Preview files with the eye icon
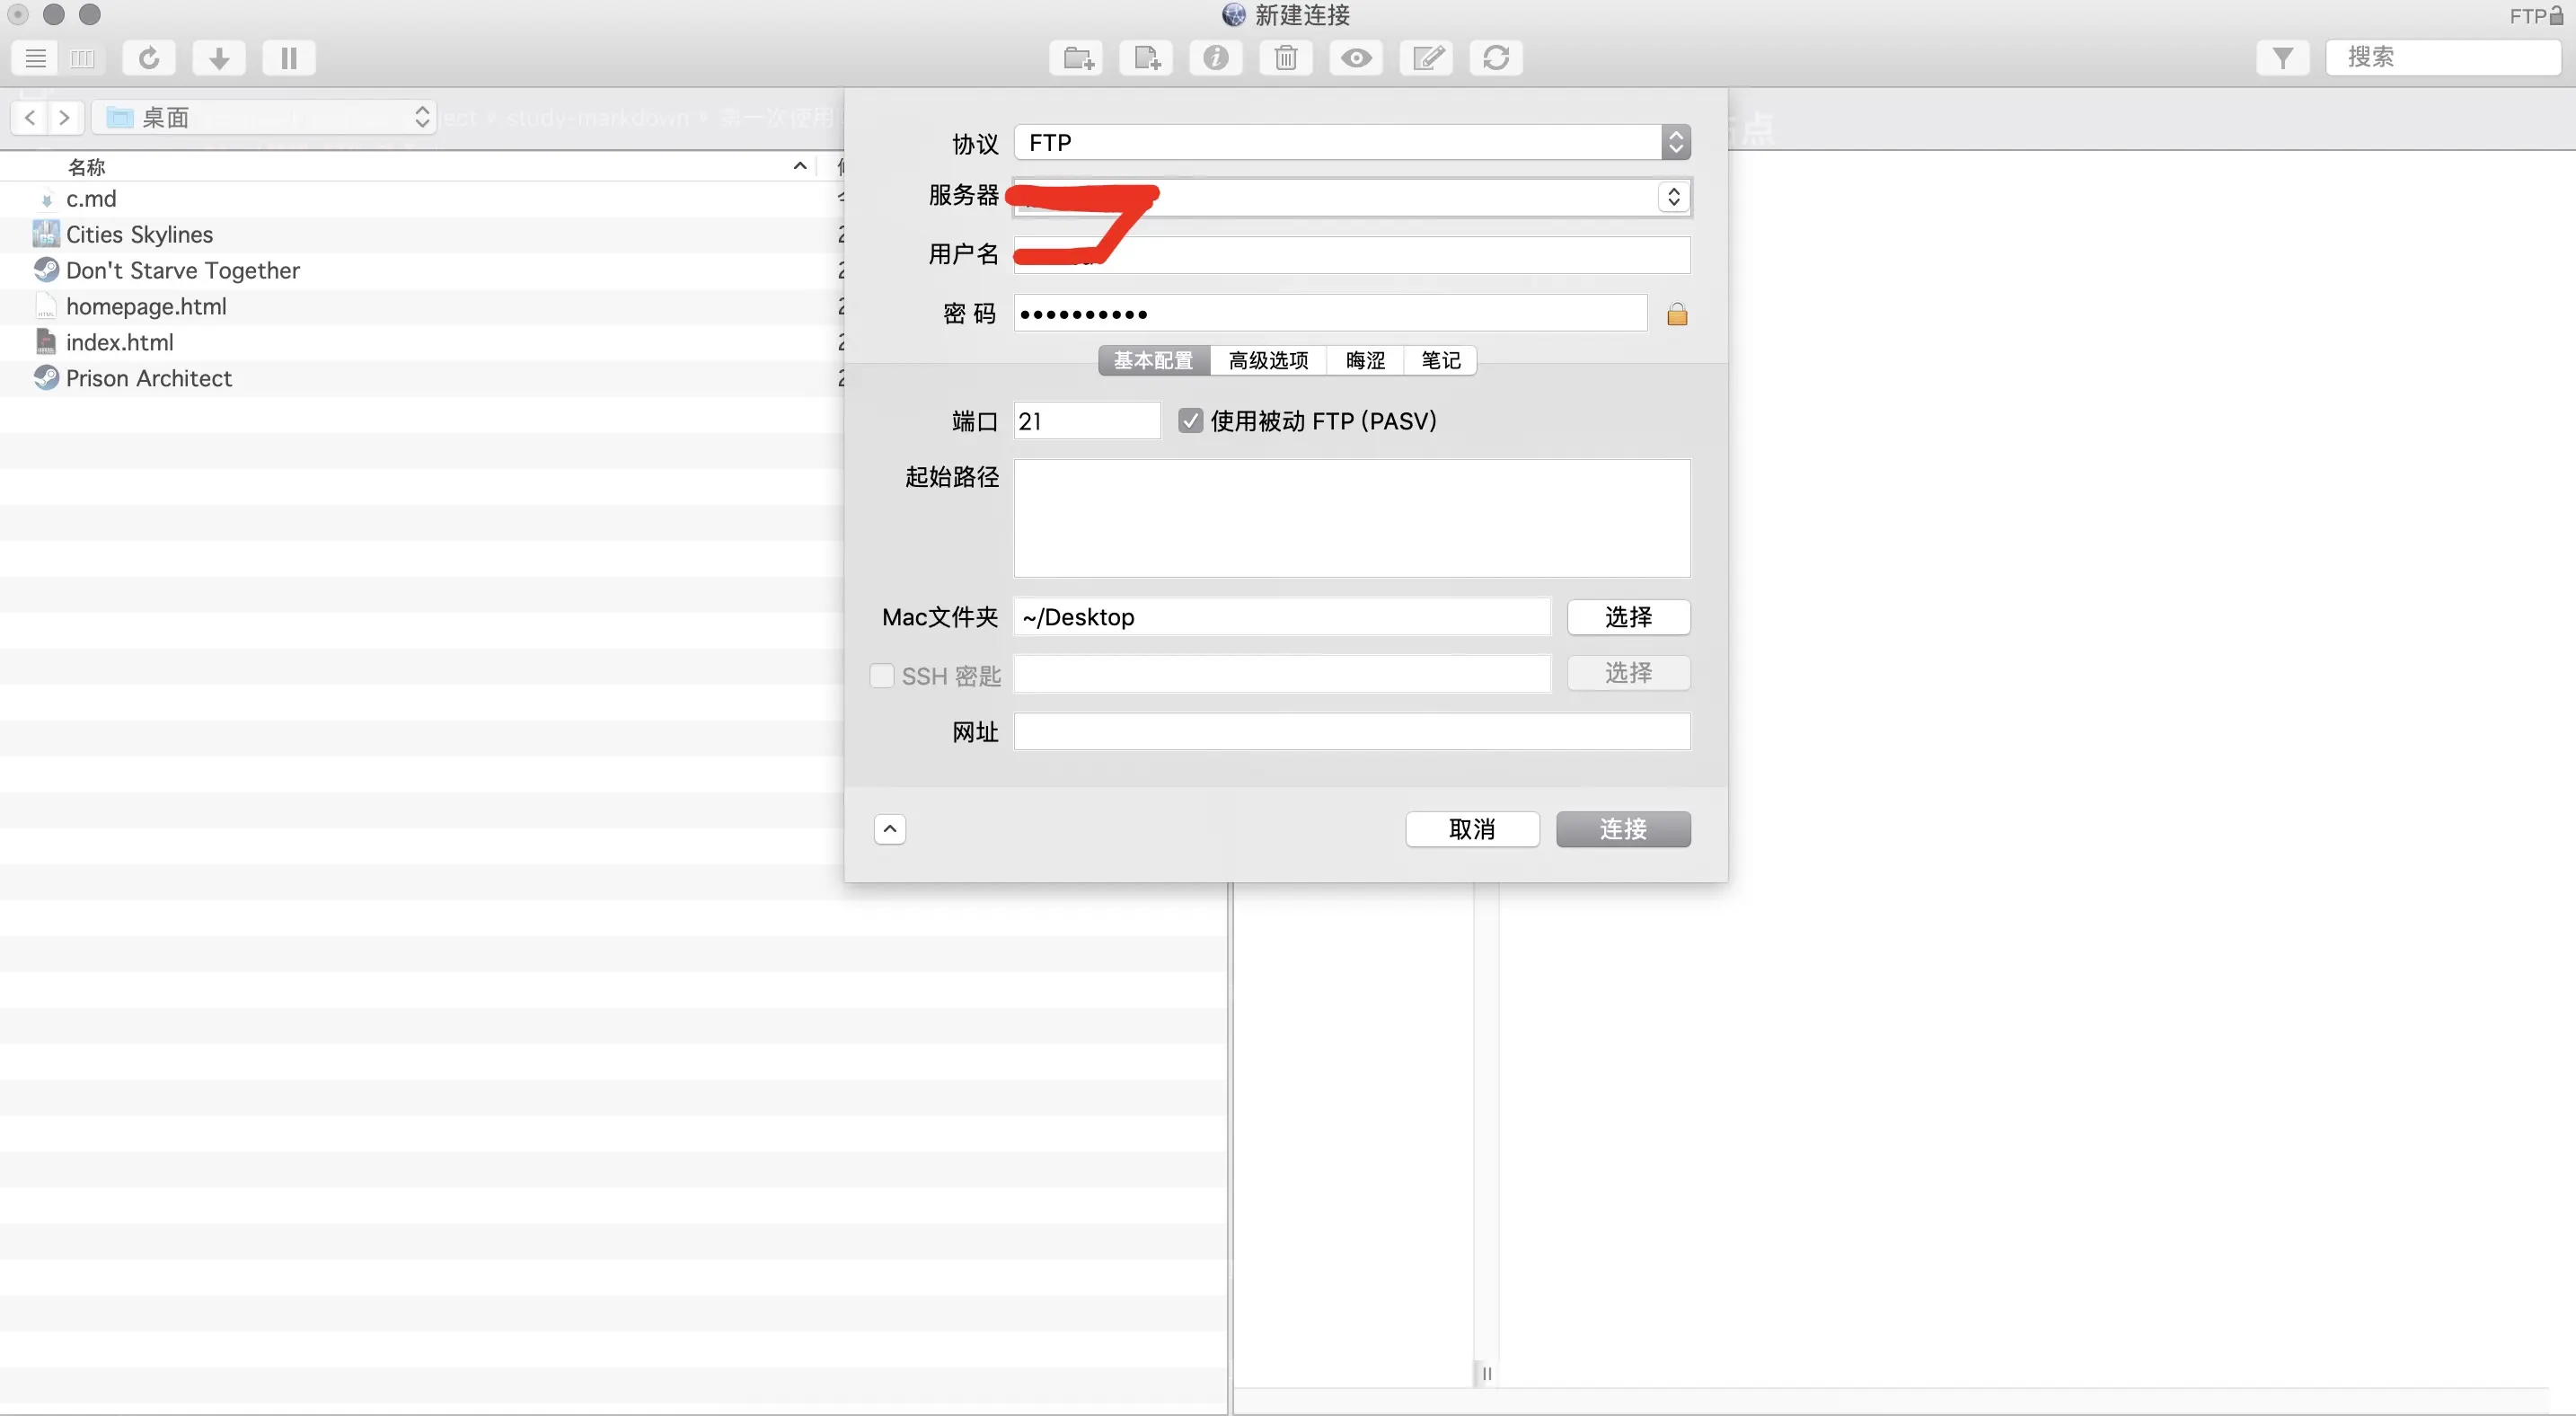This screenshot has height=1416, width=2576. pyautogui.click(x=1355, y=58)
